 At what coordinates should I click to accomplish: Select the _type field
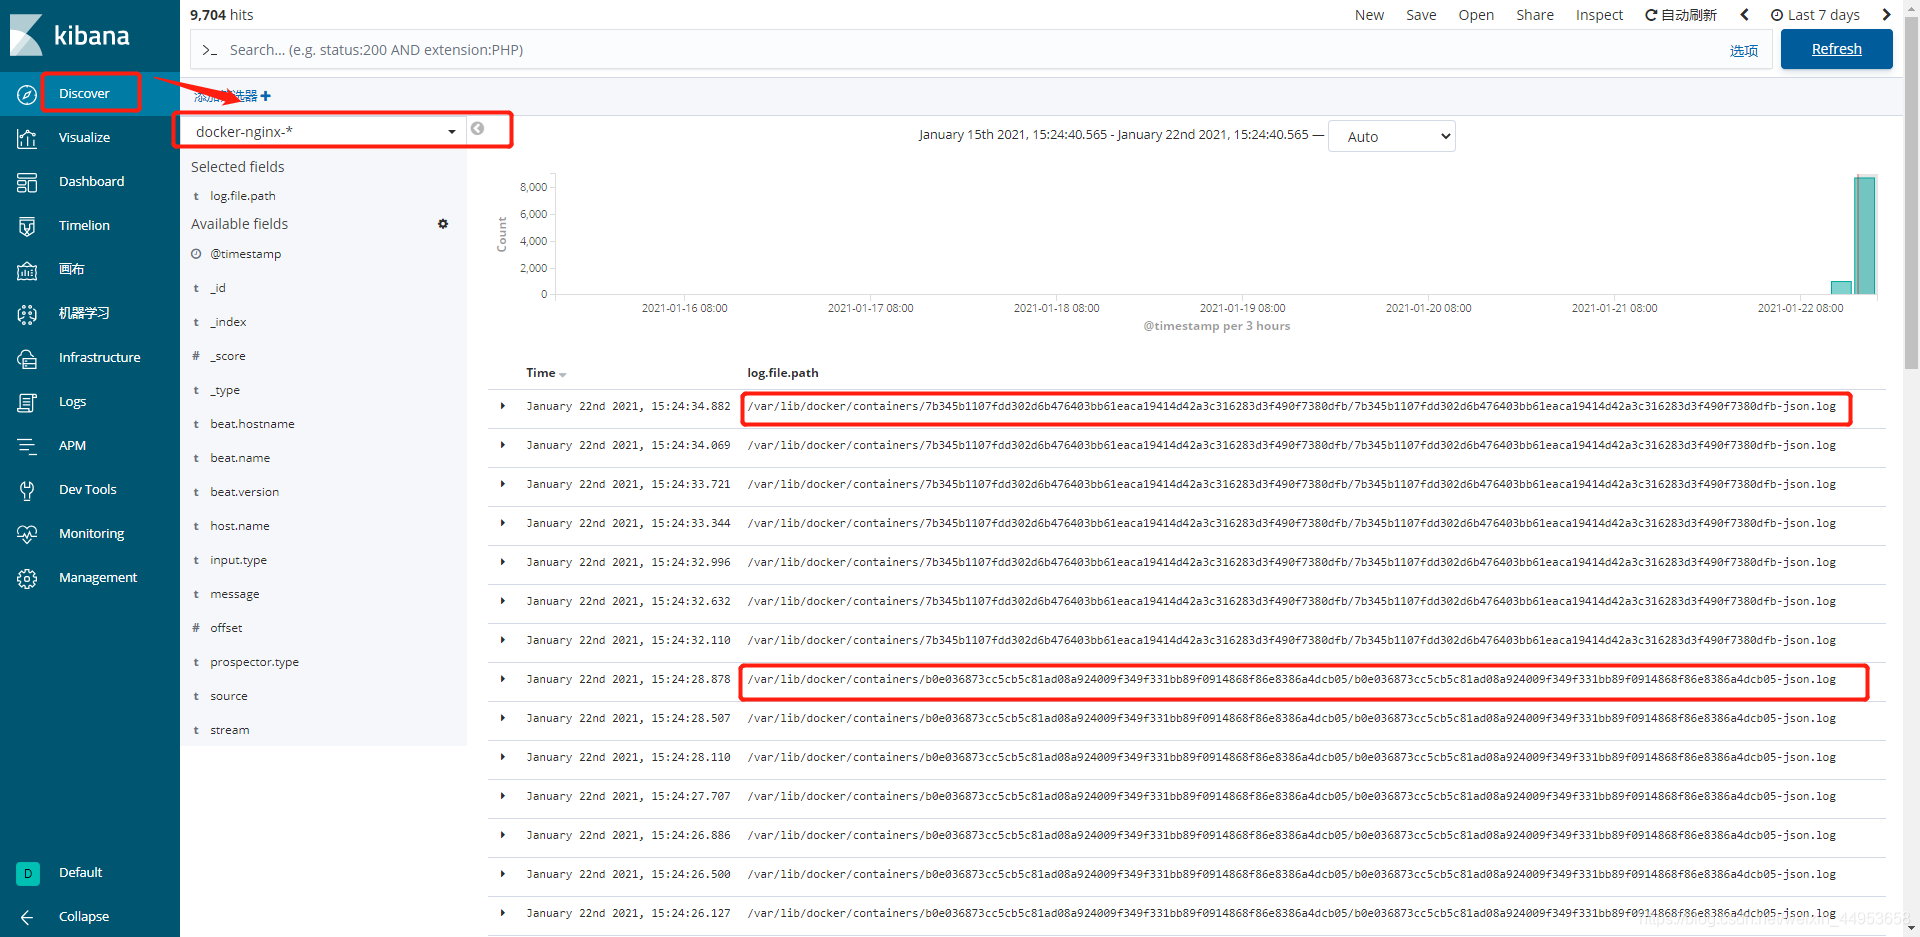coord(225,390)
